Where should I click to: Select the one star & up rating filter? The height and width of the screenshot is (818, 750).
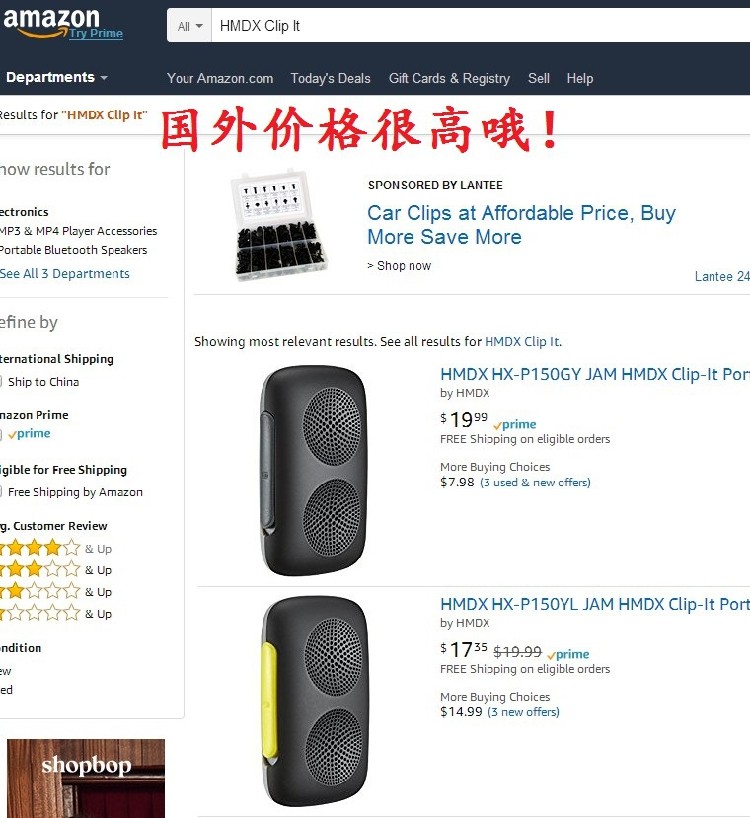pyautogui.click(x=40, y=614)
